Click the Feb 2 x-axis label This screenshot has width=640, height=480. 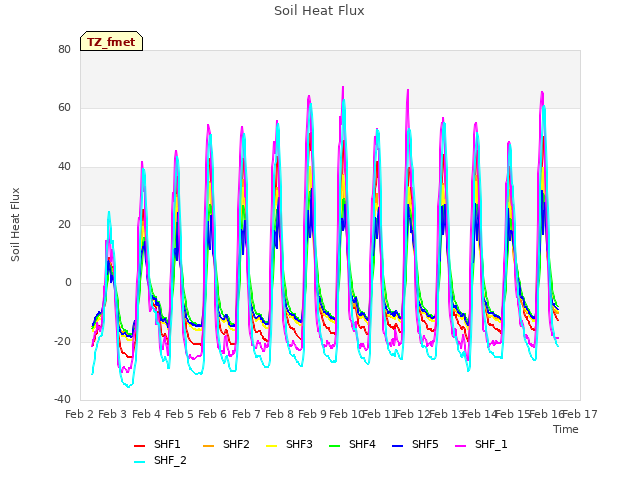coord(80,414)
